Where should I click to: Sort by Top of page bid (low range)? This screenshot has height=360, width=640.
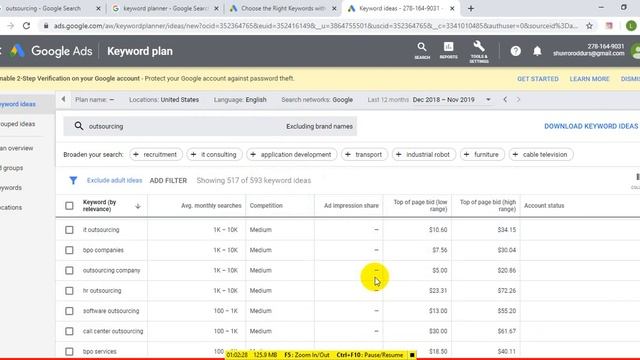click(420, 205)
